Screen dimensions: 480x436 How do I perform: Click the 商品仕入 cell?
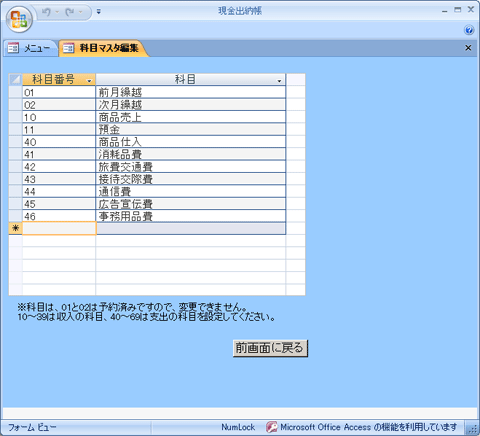[x=191, y=142]
